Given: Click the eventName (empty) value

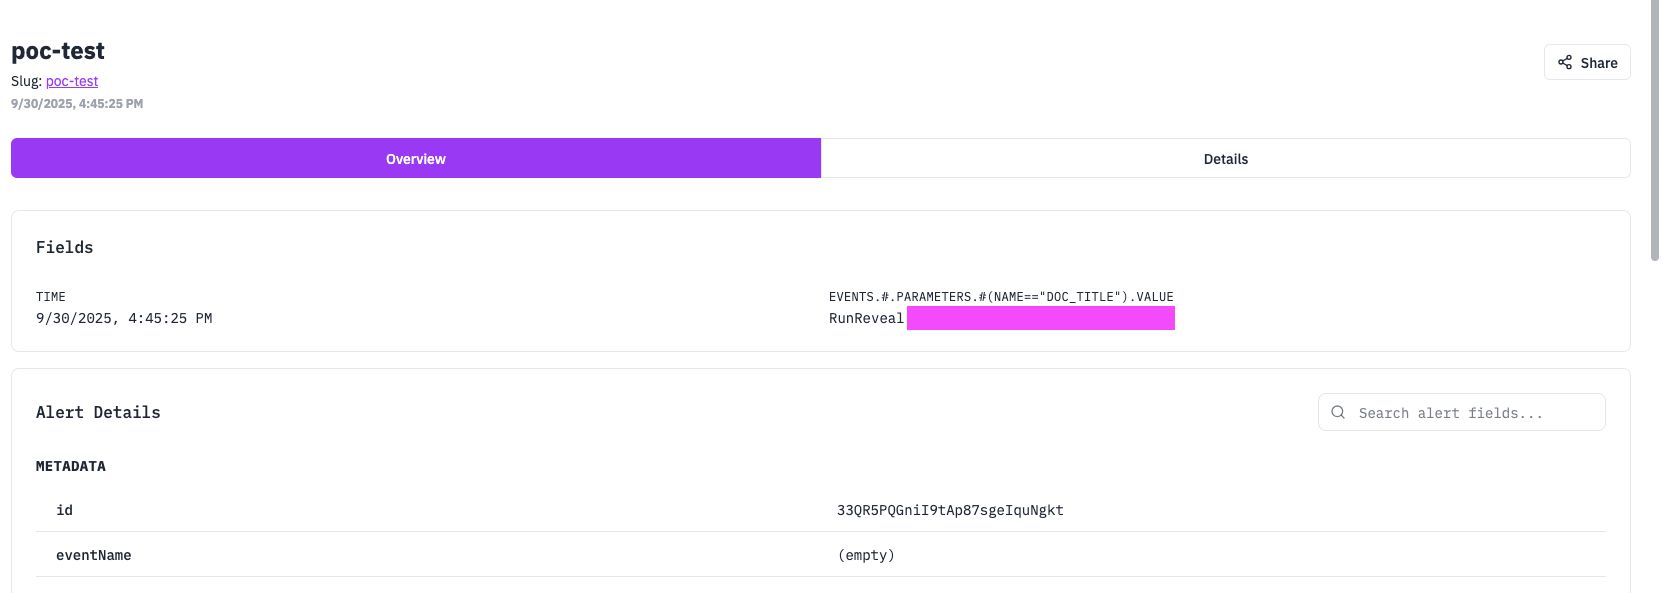Looking at the screenshot, I should (866, 555).
